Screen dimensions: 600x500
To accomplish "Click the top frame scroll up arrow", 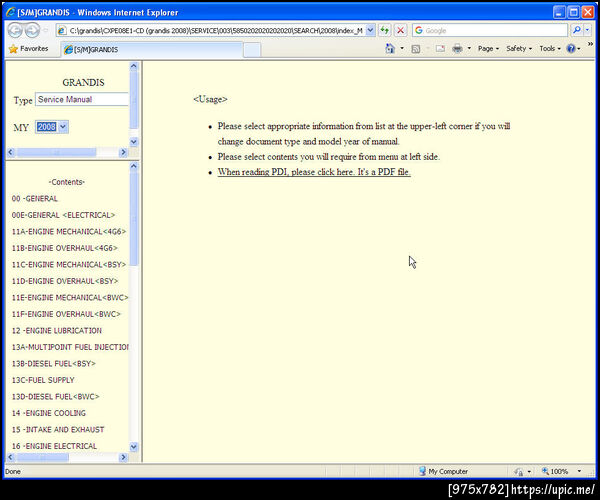I will (x=134, y=66).
